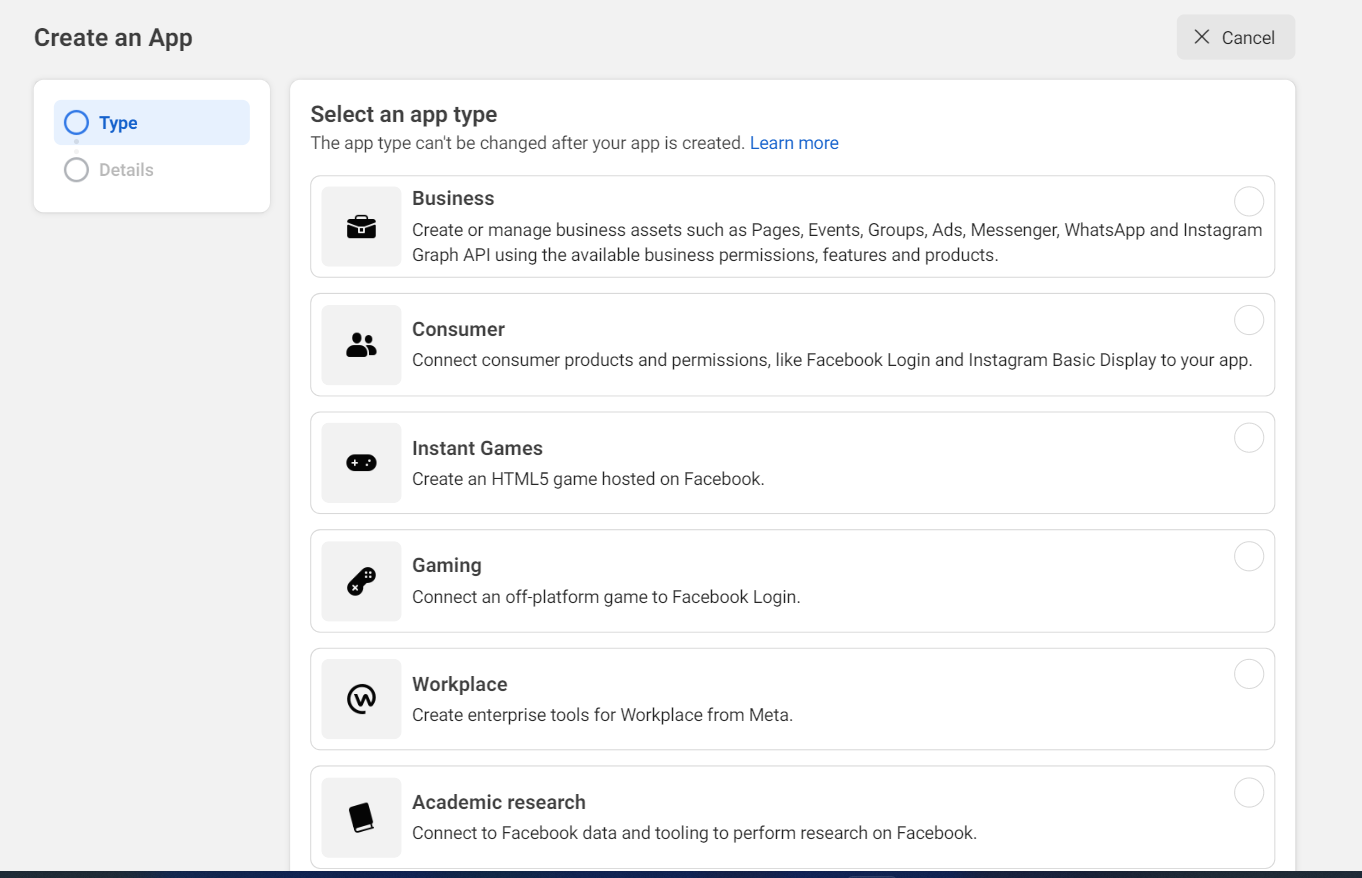Open the Type step in sidebar
The image size is (1362, 878).
[118, 123]
